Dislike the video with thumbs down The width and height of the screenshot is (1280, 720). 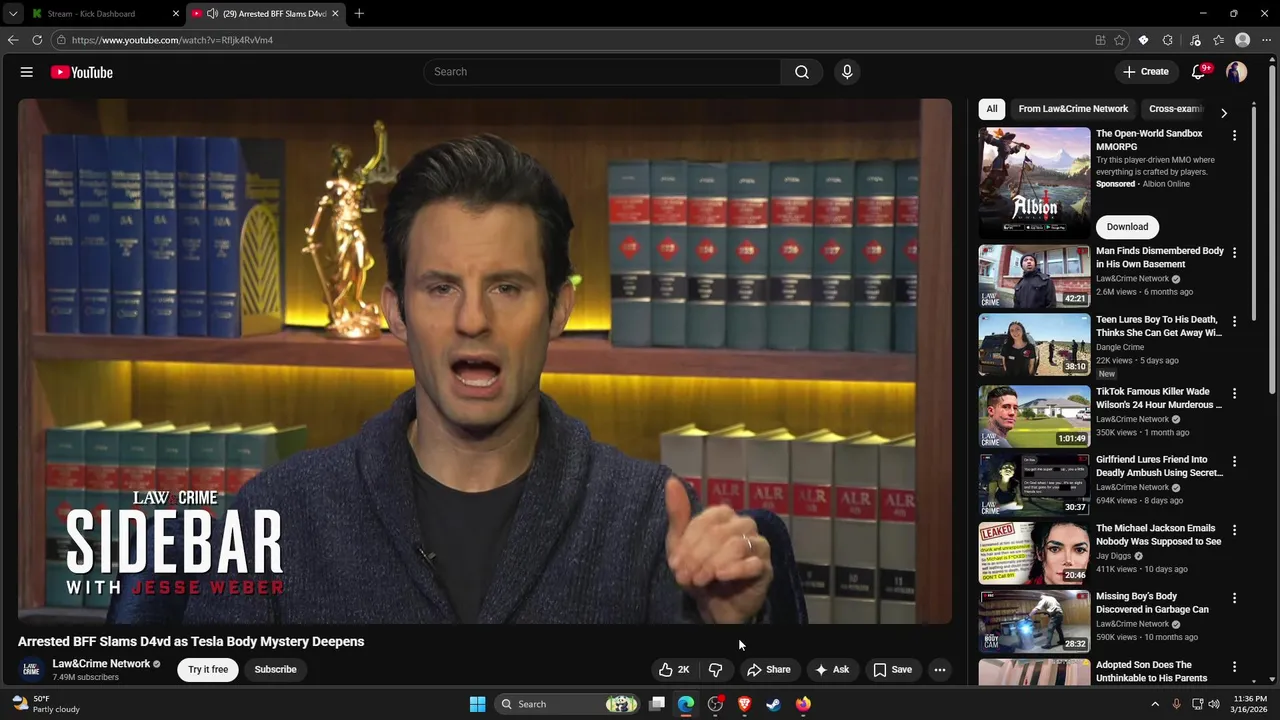716,670
